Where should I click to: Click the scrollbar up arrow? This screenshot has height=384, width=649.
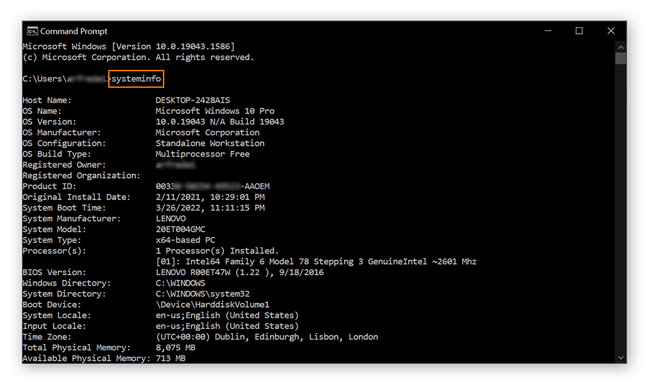point(620,47)
